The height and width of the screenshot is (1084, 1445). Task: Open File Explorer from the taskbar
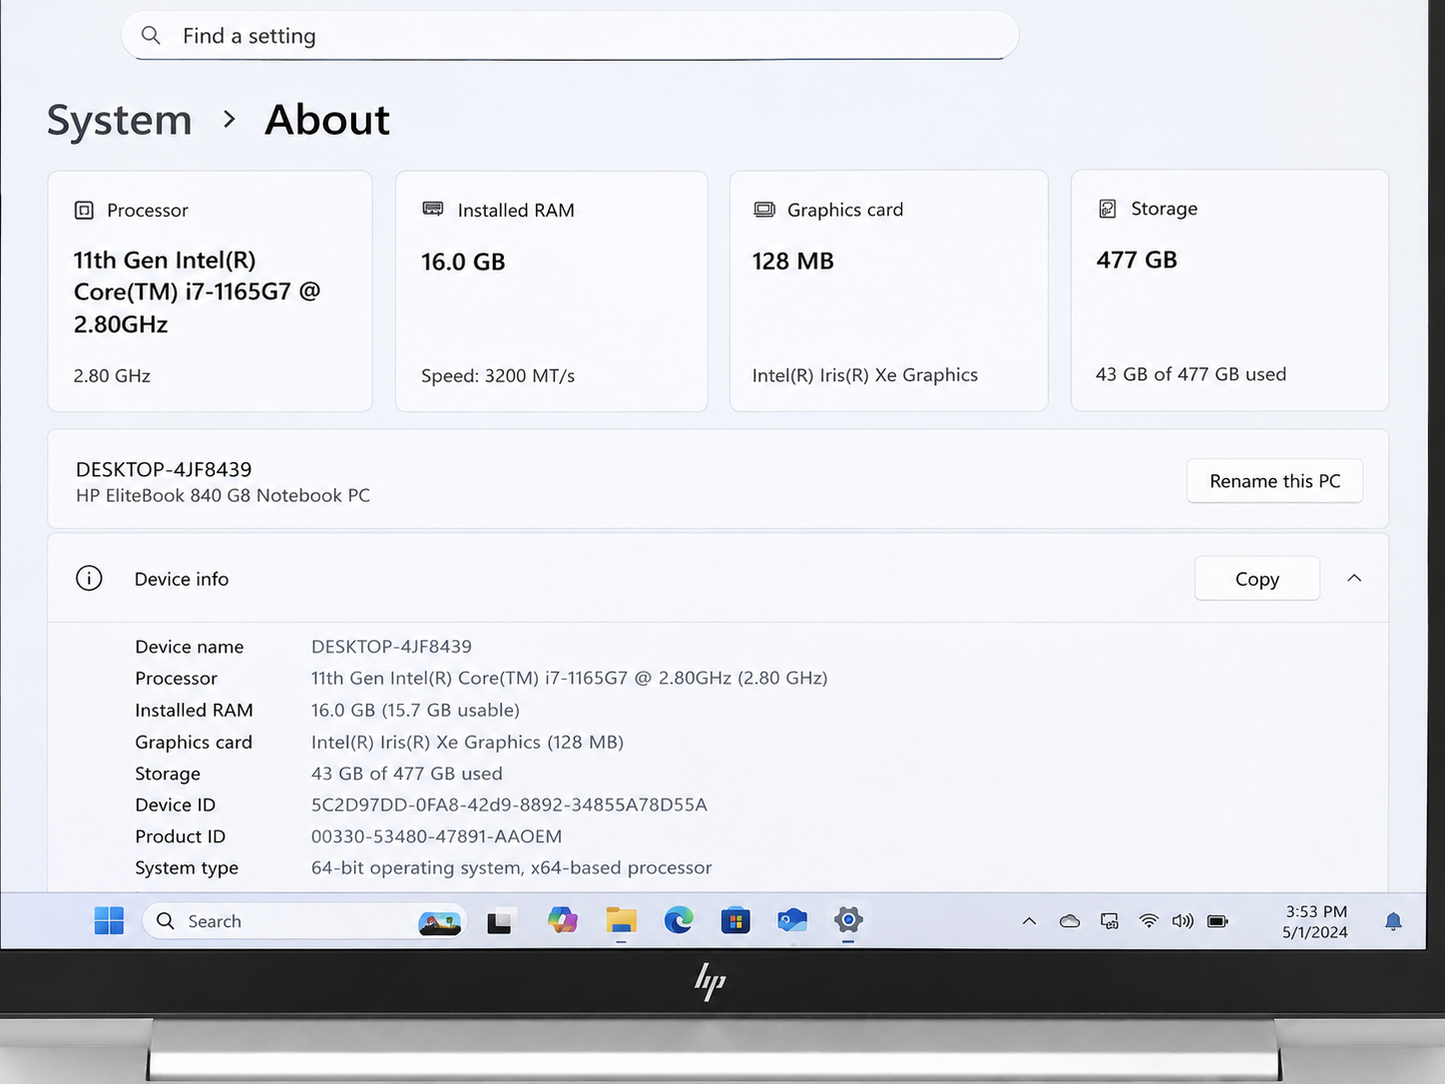pyautogui.click(x=621, y=921)
